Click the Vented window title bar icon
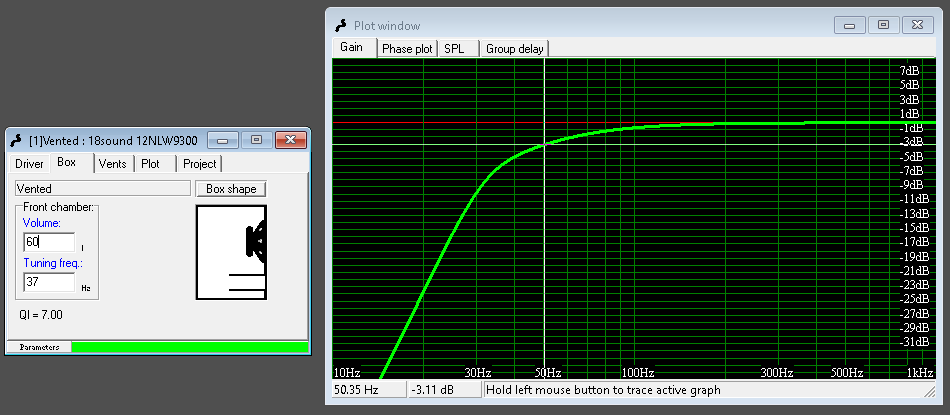950x415 pixels. pyautogui.click(x=16, y=140)
